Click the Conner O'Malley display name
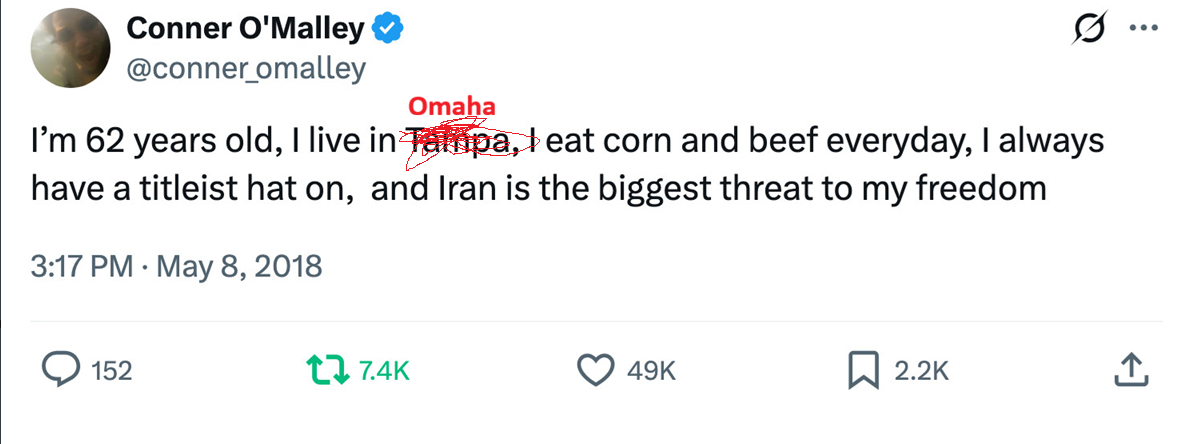The width and height of the screenshot is (1191, 444). click(245, 31)
